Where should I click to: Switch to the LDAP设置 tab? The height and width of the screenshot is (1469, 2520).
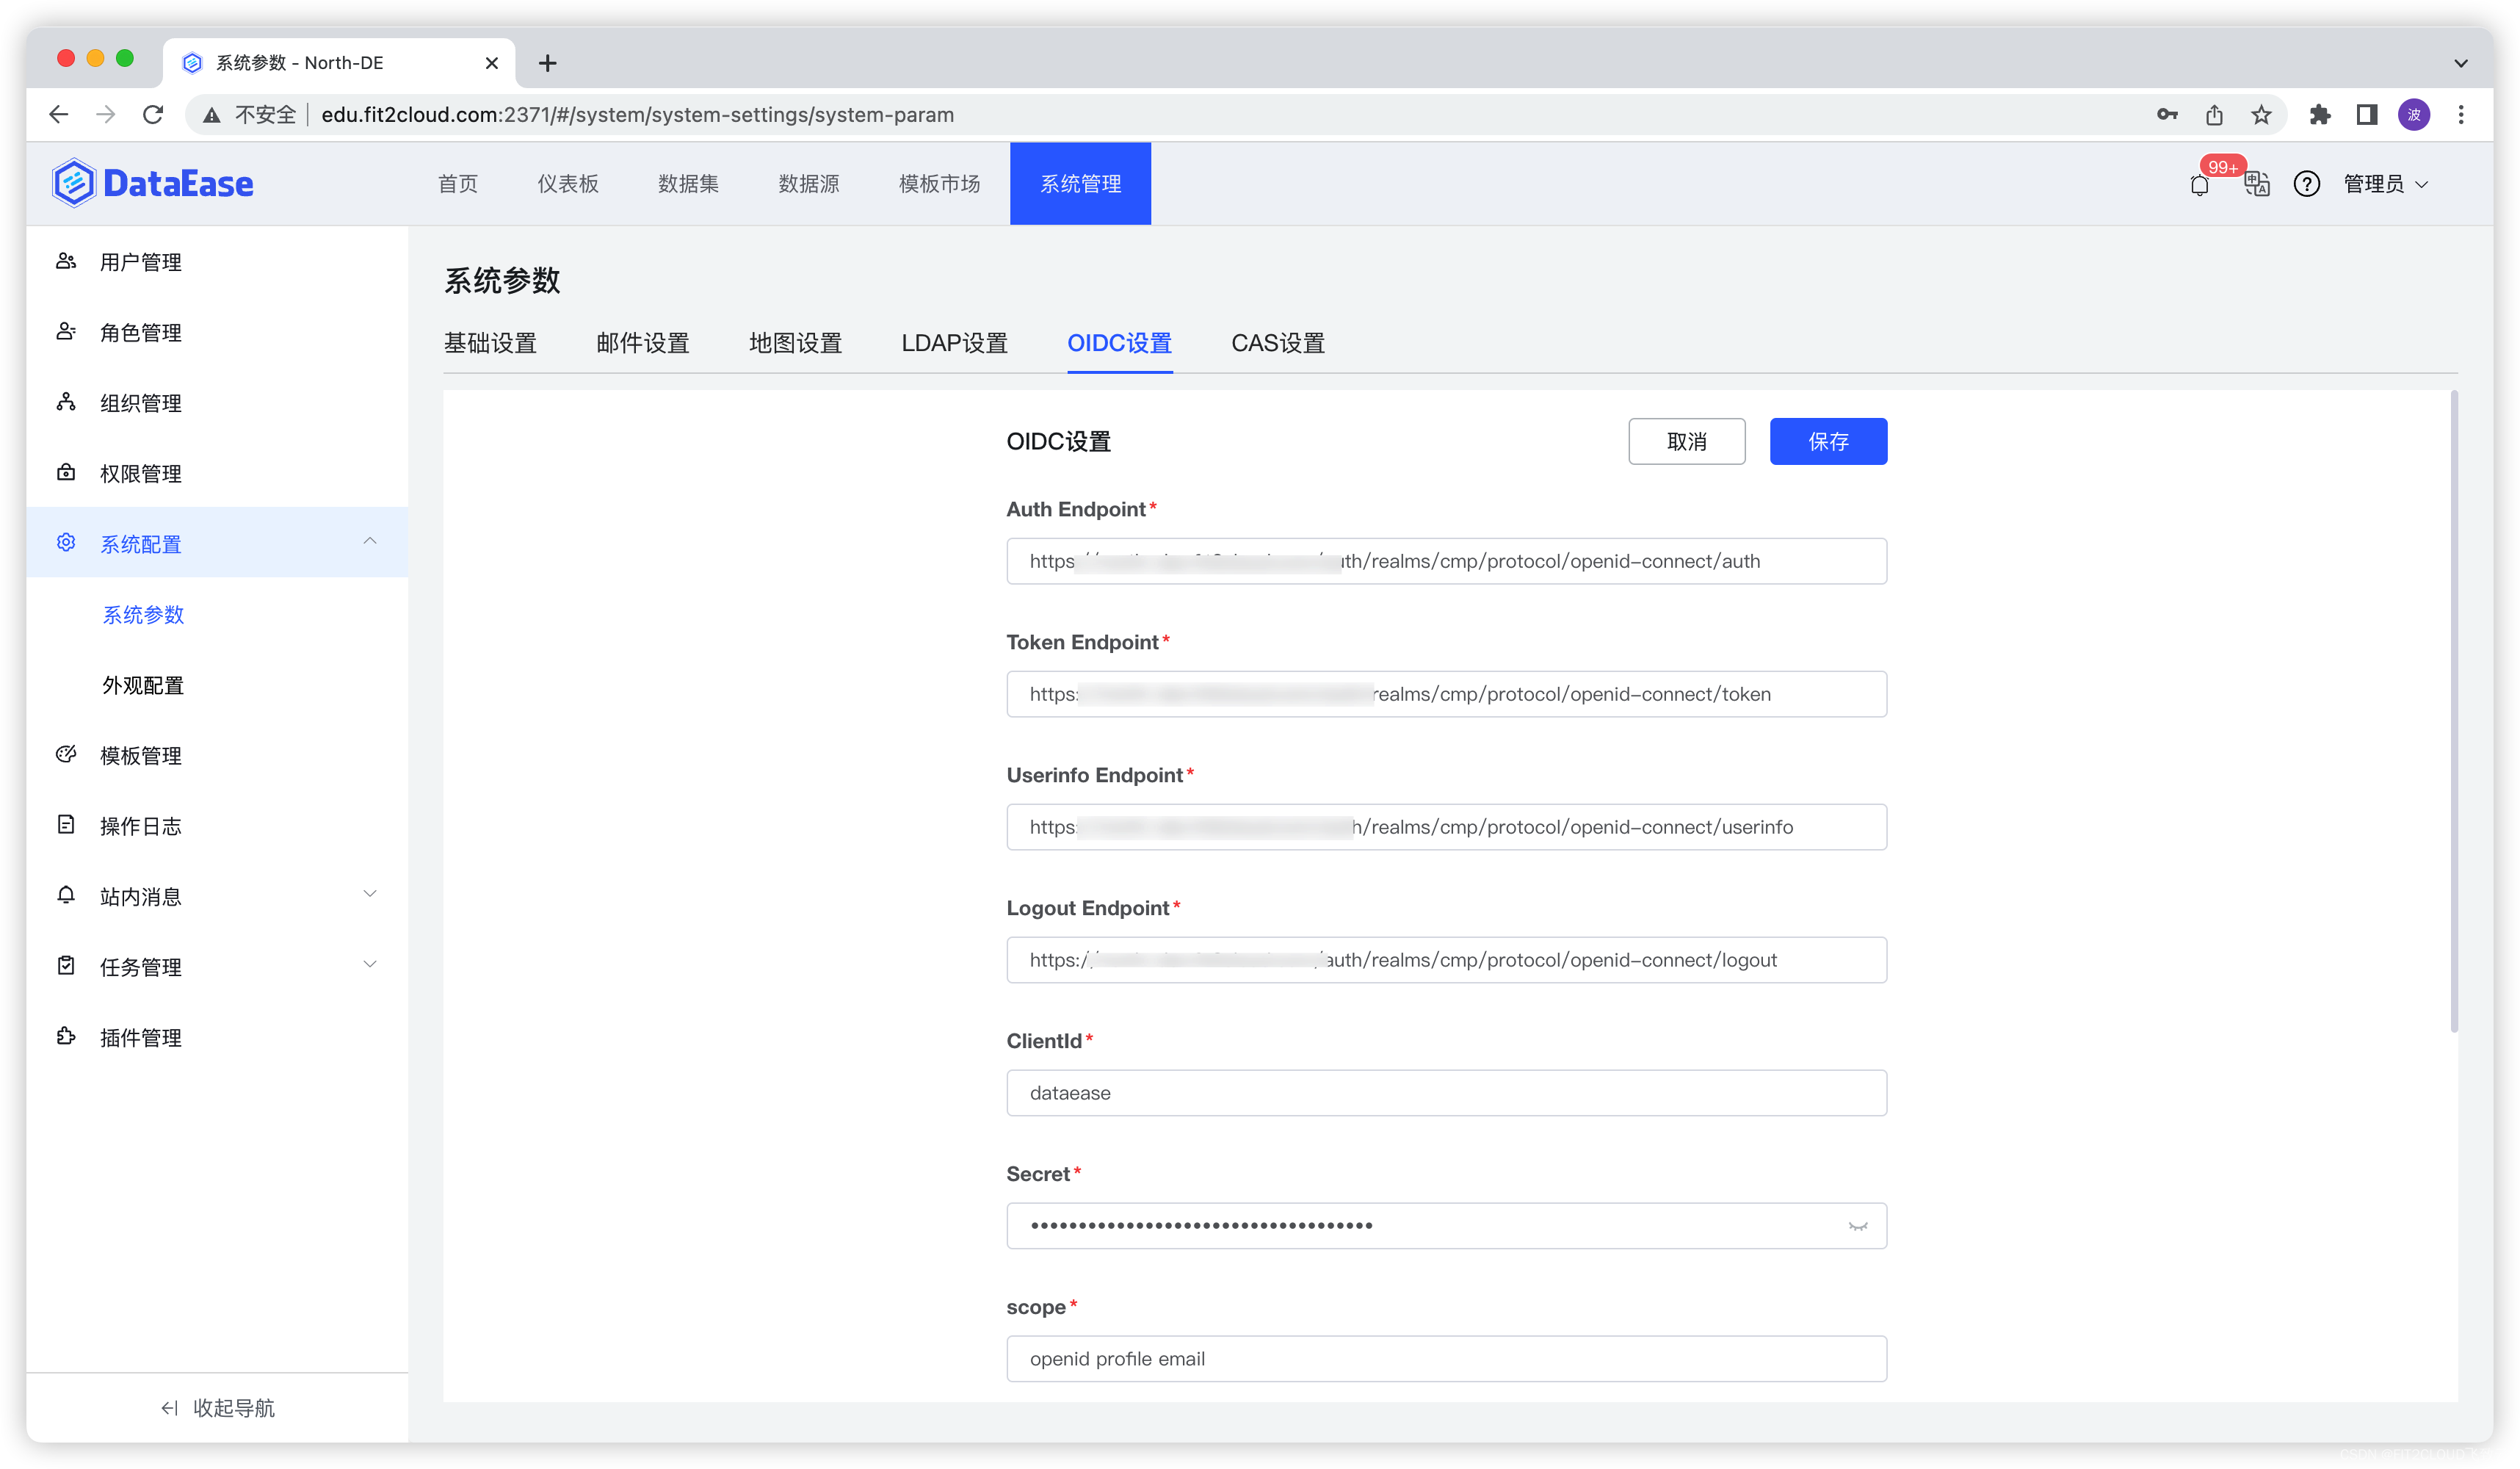point(954,343)
